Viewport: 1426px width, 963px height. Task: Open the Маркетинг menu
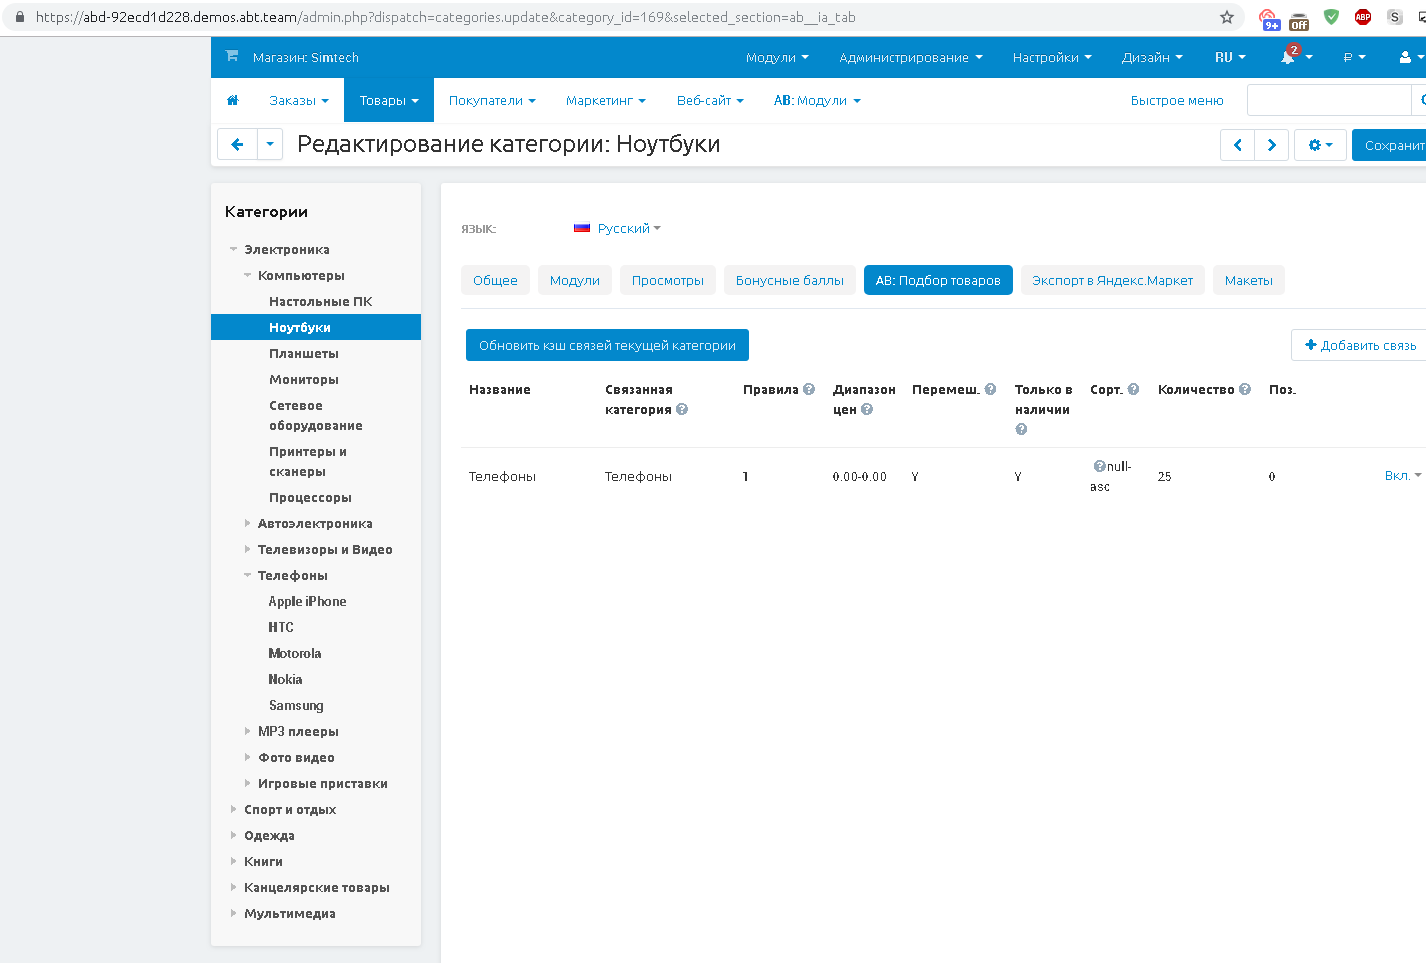(605, 100)
